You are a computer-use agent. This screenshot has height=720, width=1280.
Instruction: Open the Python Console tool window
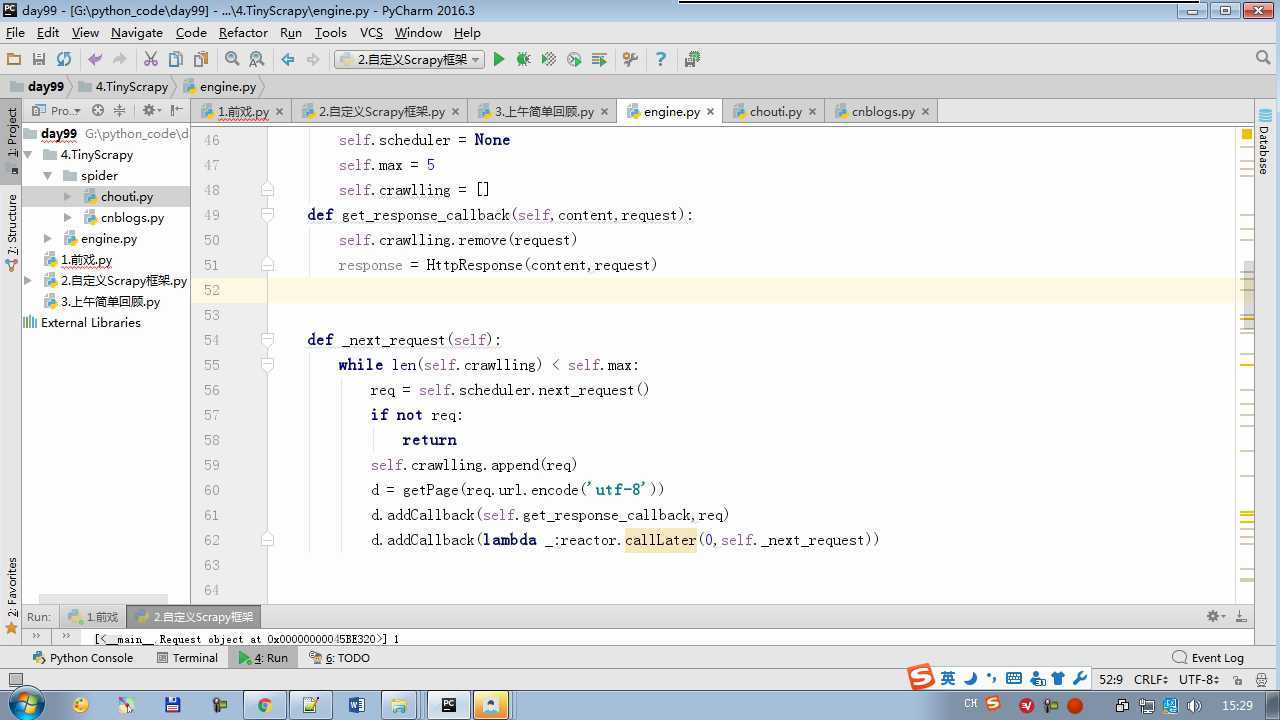83,658
